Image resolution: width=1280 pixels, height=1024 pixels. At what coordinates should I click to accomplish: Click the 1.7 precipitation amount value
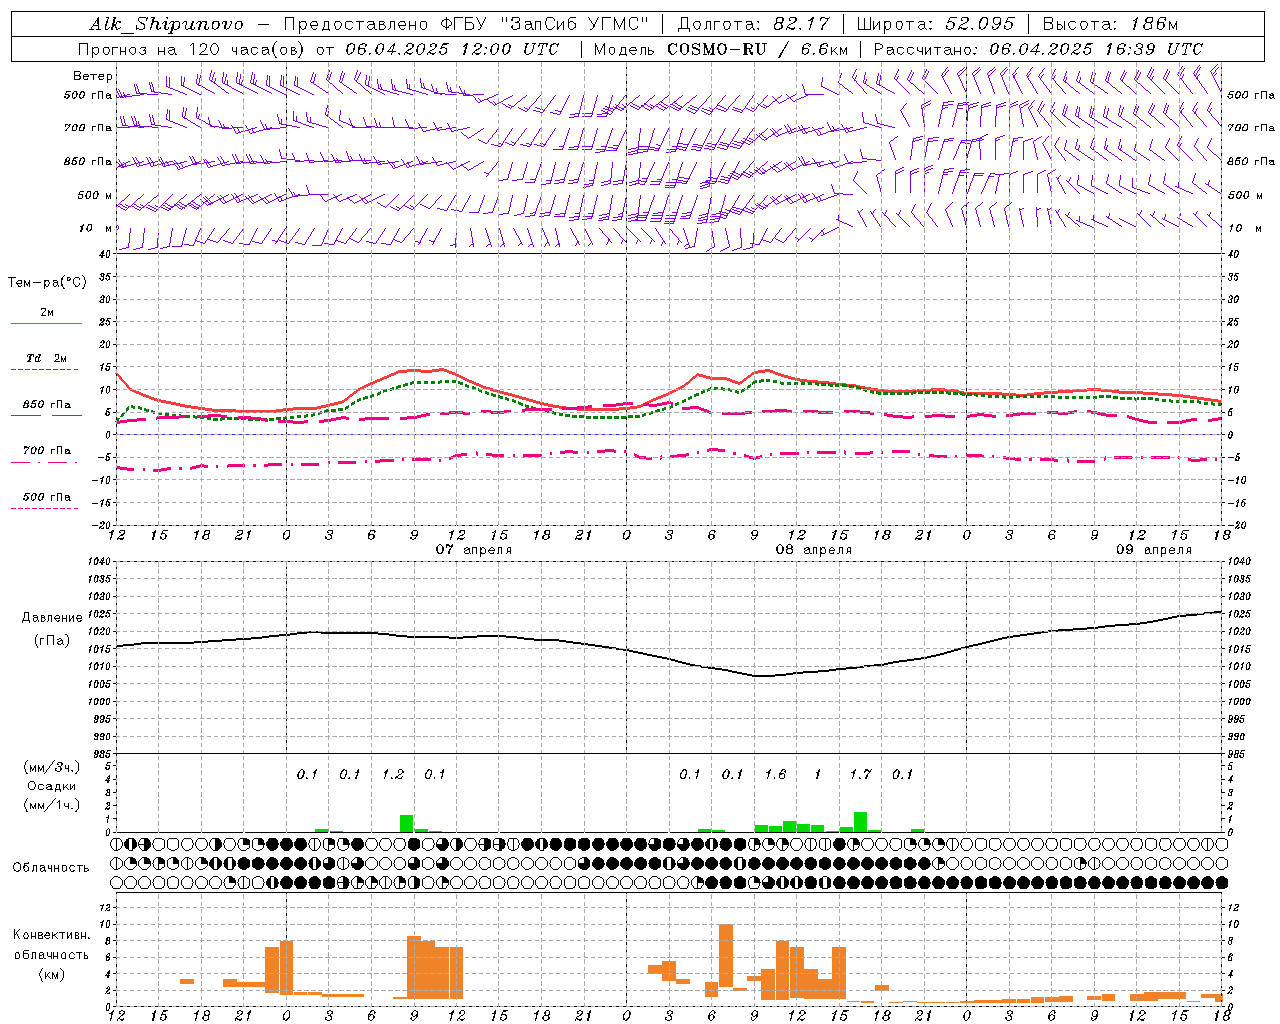pos(860,774)
